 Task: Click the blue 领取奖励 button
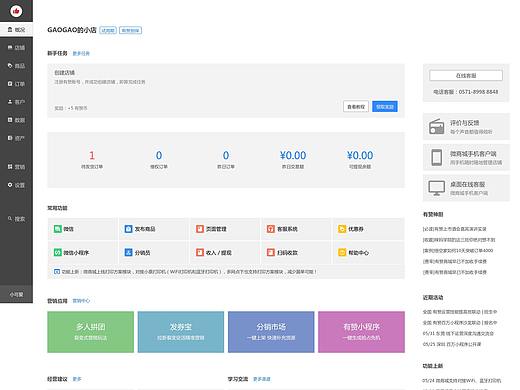pos(385,107)
